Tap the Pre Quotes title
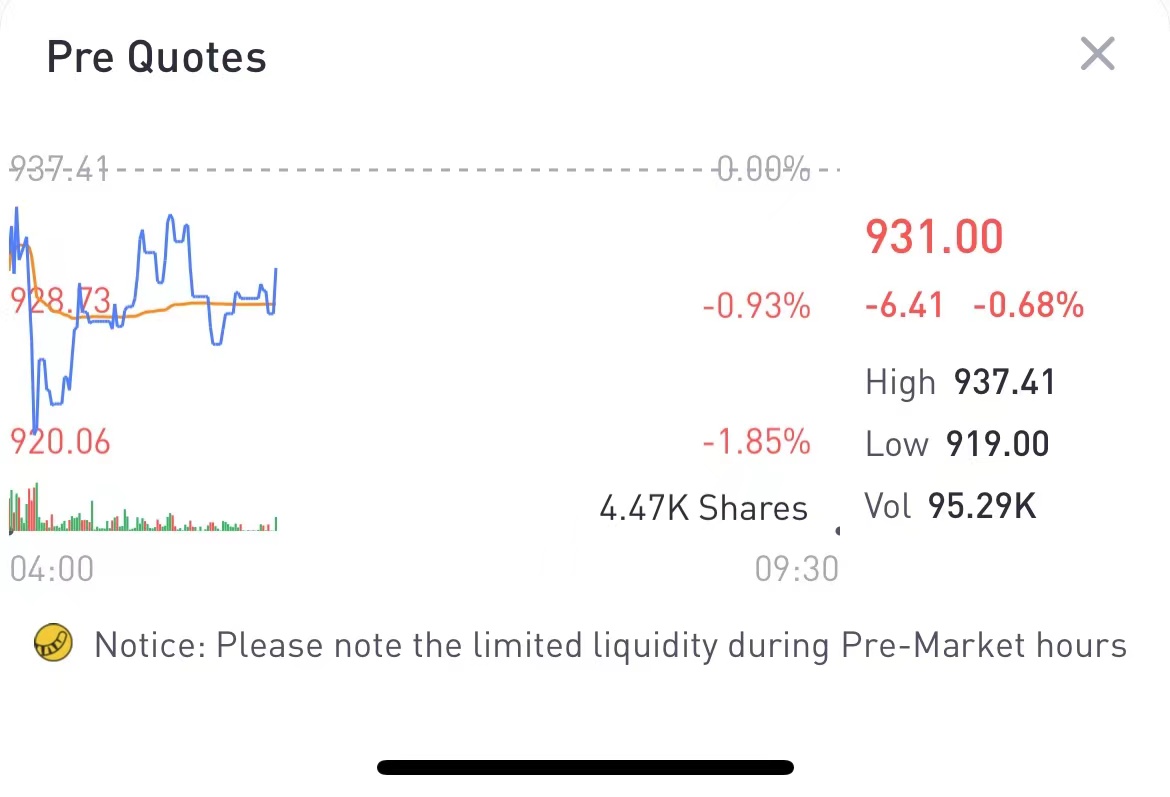Image resolution: width=1170 pixels, height=797 pixels. point(157,57)
